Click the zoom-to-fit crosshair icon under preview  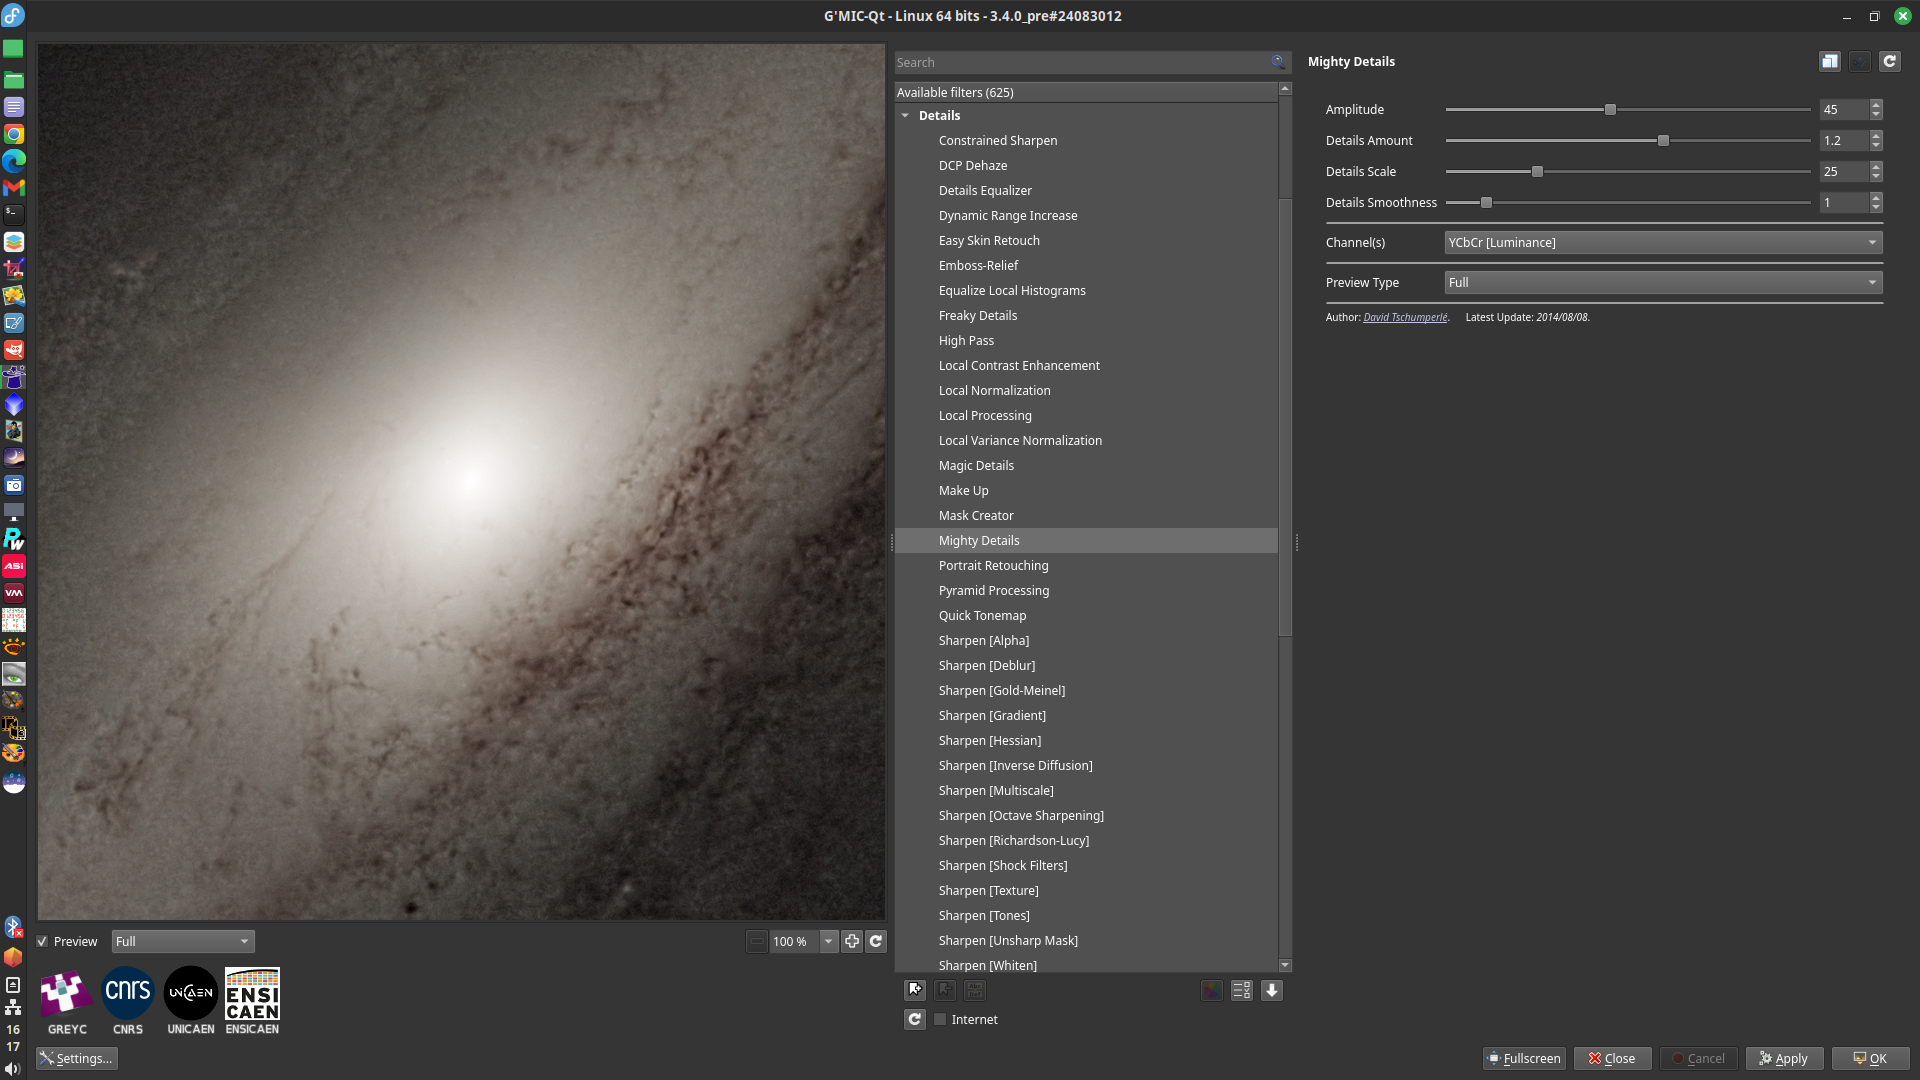click(852, 941)
